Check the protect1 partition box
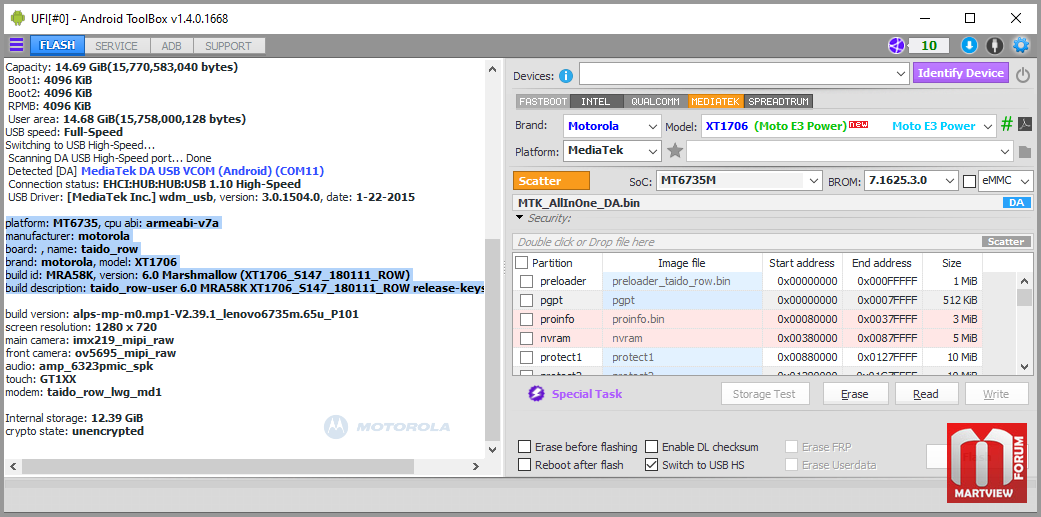The height and width of the screenshot is (517, 1041). (x=526, y=358)
